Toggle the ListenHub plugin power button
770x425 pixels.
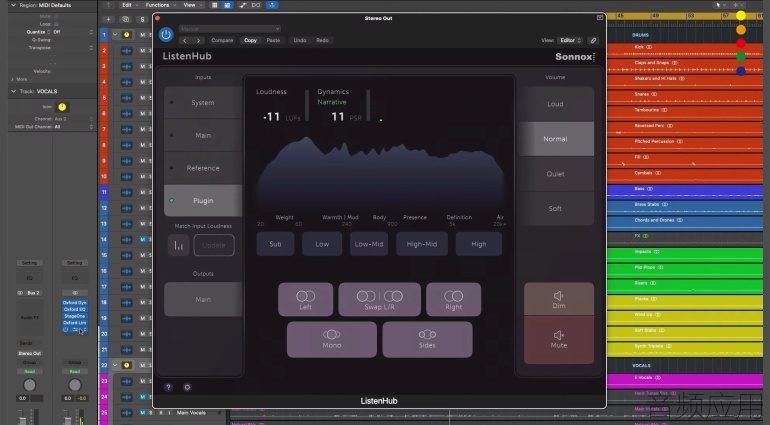click(166, 35)
